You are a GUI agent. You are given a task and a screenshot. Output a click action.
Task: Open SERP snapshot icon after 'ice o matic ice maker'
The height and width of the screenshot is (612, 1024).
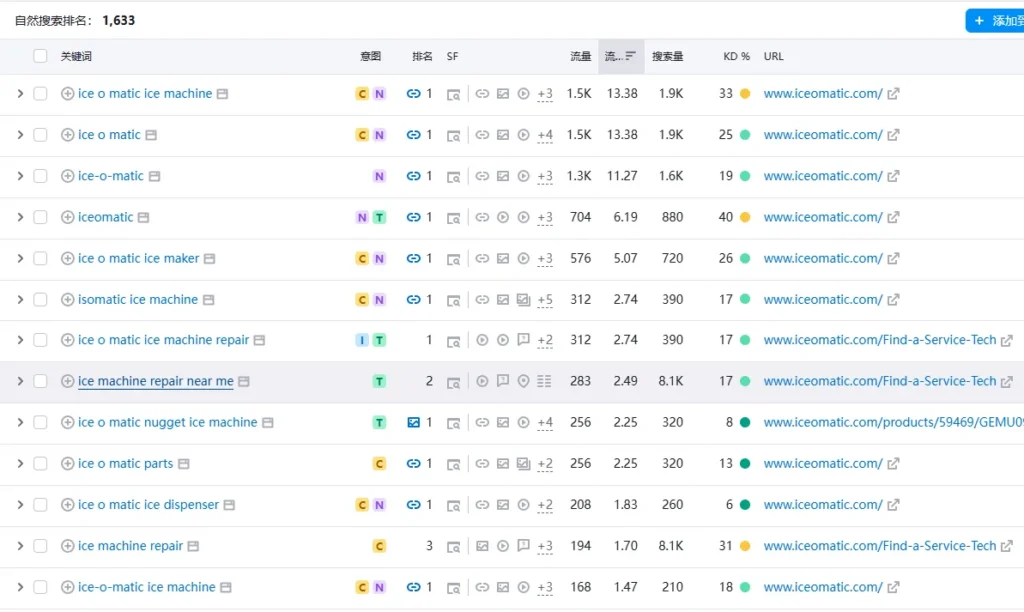pos(209,259)
